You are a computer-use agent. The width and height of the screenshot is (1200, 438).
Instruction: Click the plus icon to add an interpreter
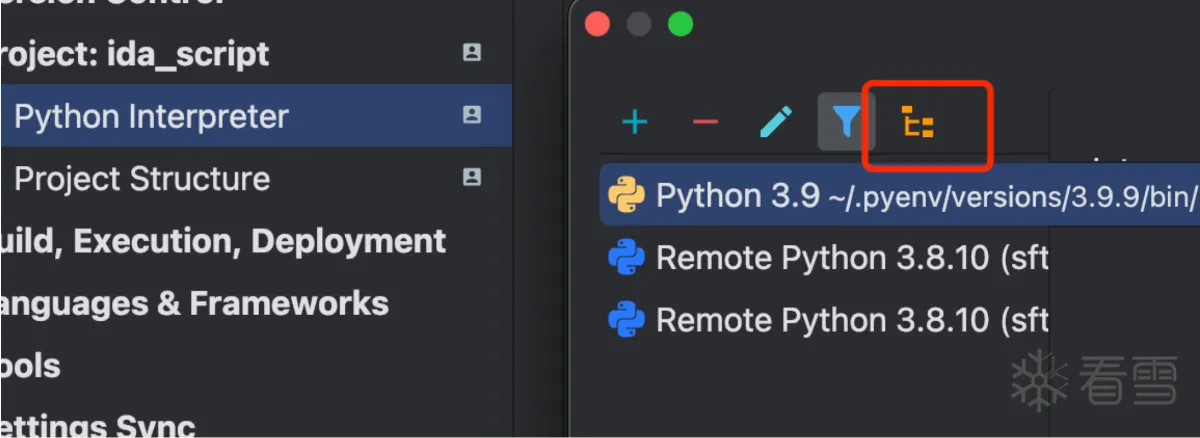(635, 123)
